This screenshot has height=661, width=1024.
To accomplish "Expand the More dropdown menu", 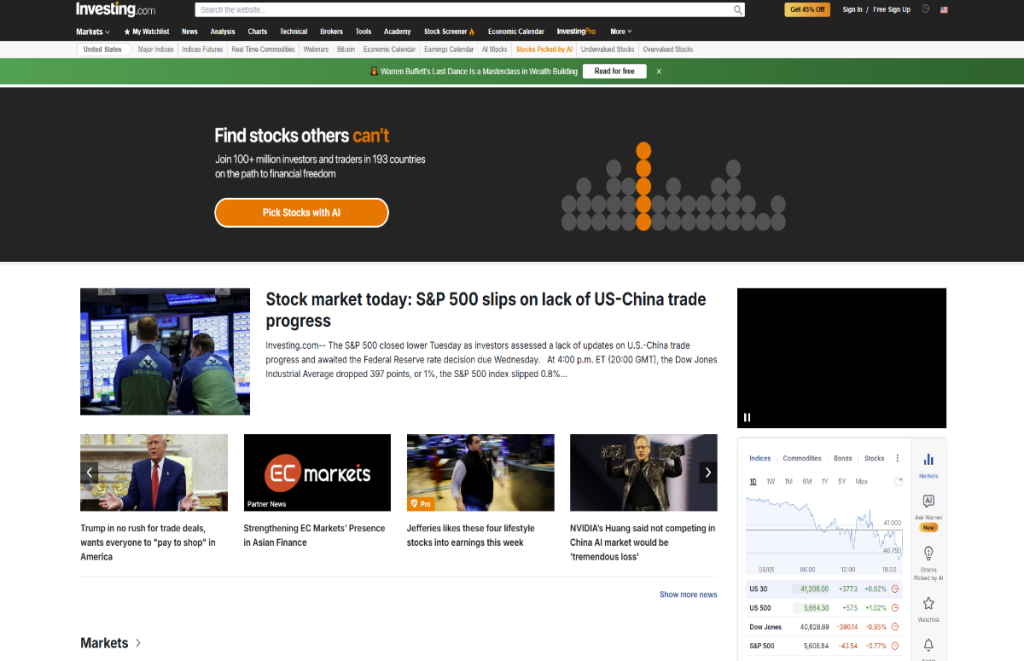I will click(621, 31).
